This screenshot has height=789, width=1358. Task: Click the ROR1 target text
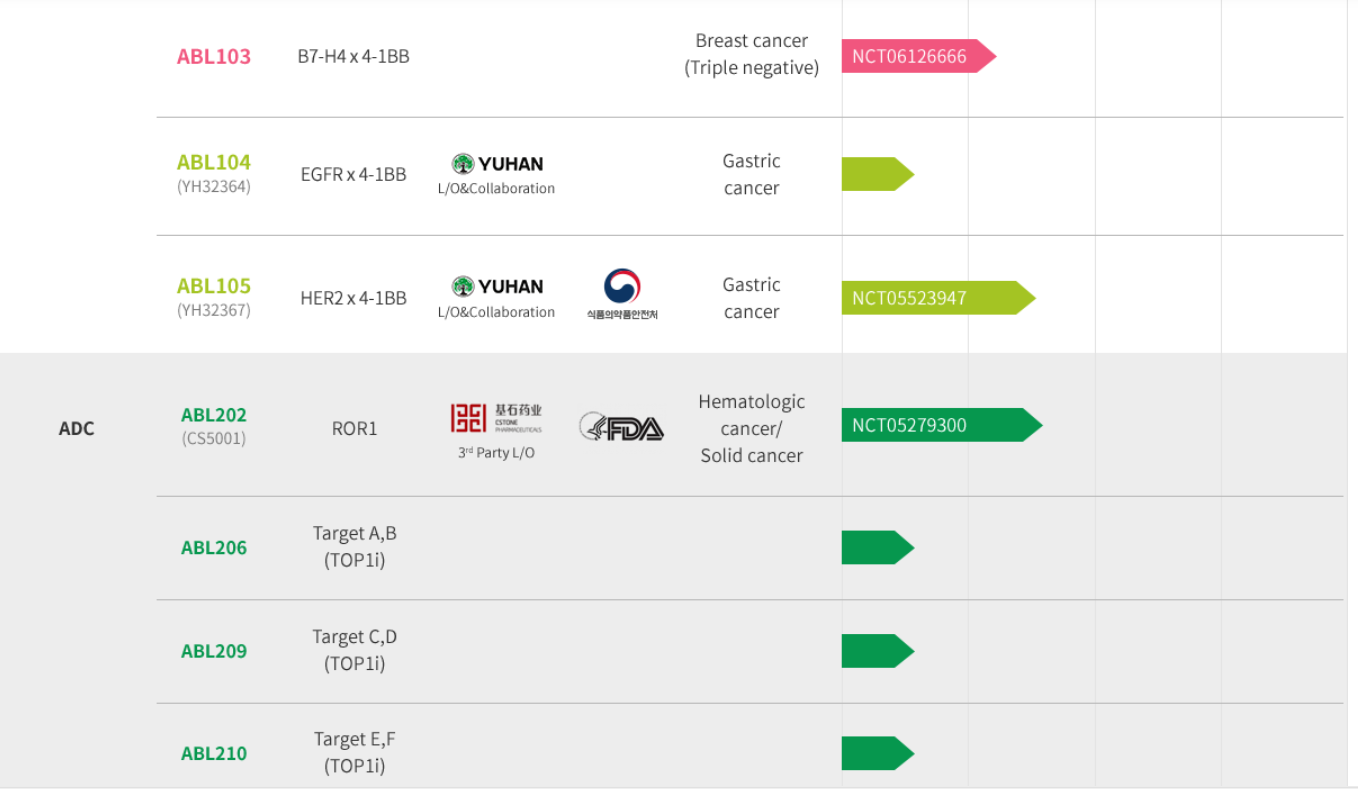[355, 429]
